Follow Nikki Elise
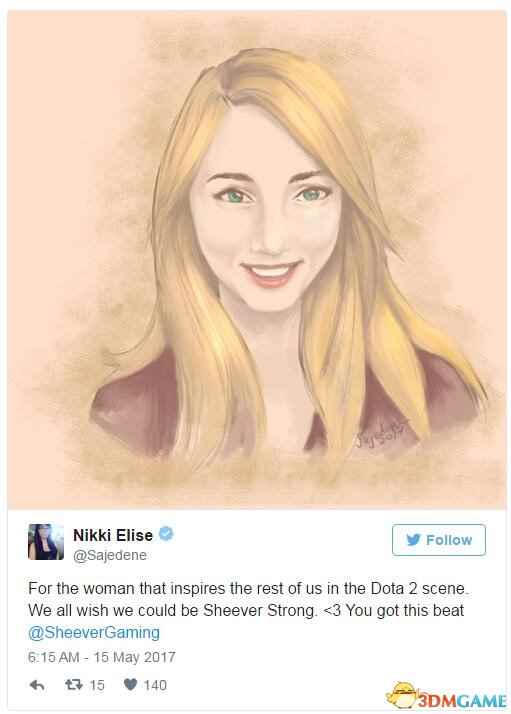The width and height of the screenshot is (511, 714). [439, 540]
